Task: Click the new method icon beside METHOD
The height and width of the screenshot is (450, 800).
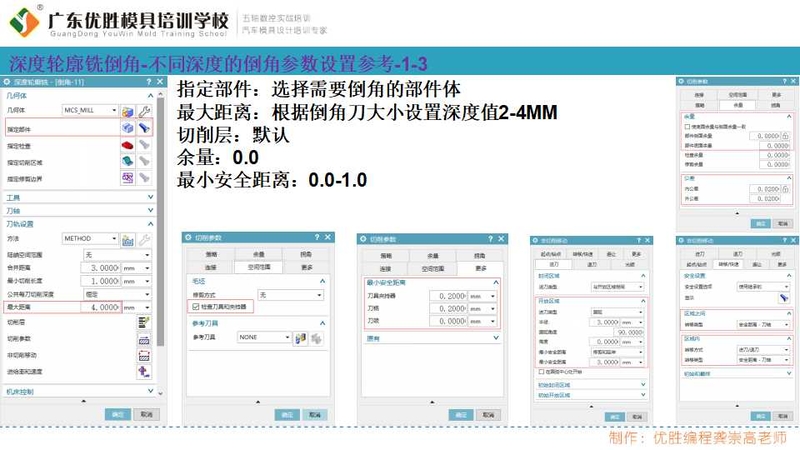Action: pos(128,239)
